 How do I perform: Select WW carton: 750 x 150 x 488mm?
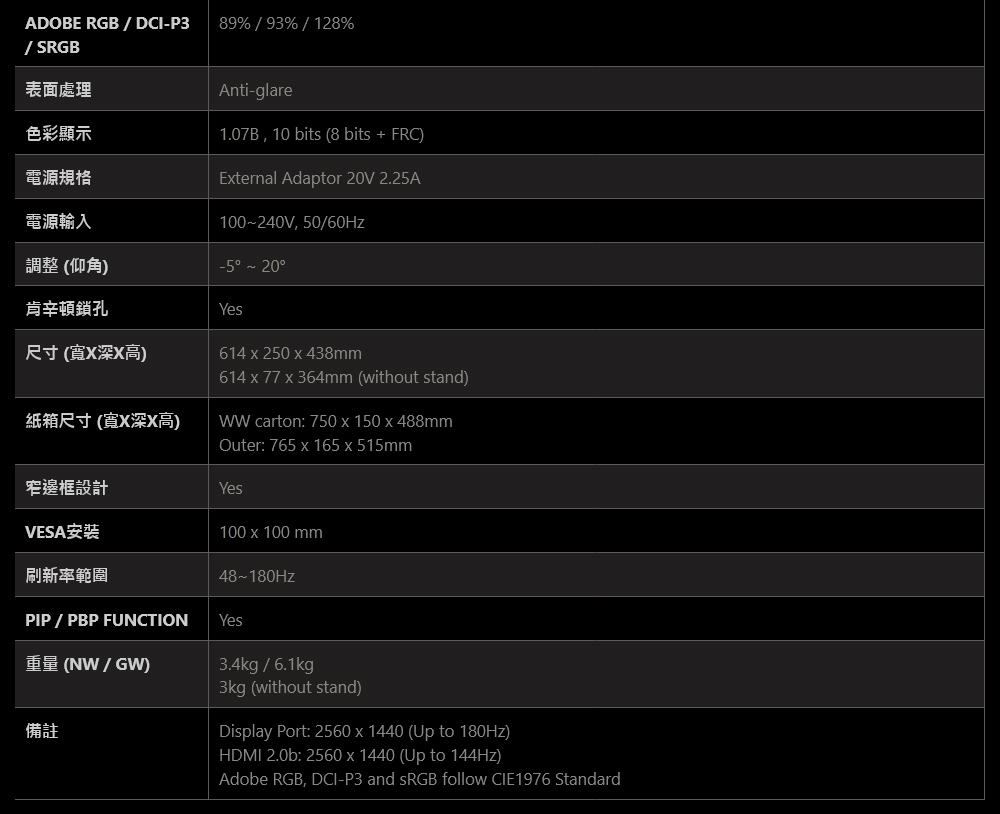coord(335,422)
